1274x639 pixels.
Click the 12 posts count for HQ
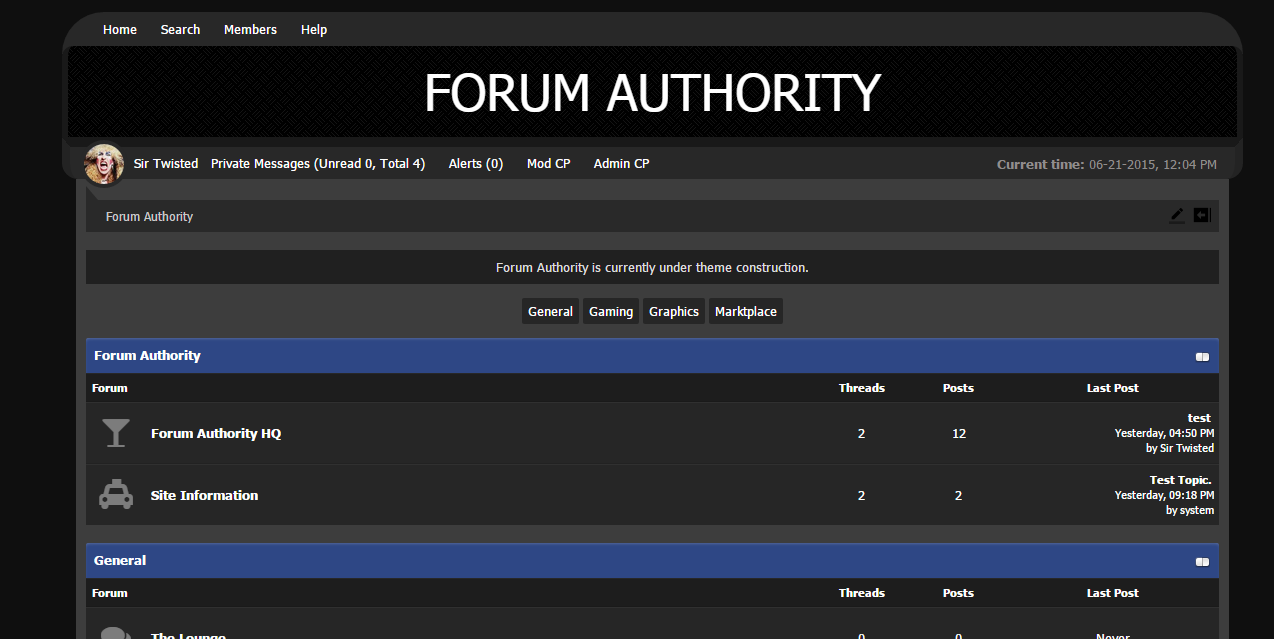tap(959, 433)
